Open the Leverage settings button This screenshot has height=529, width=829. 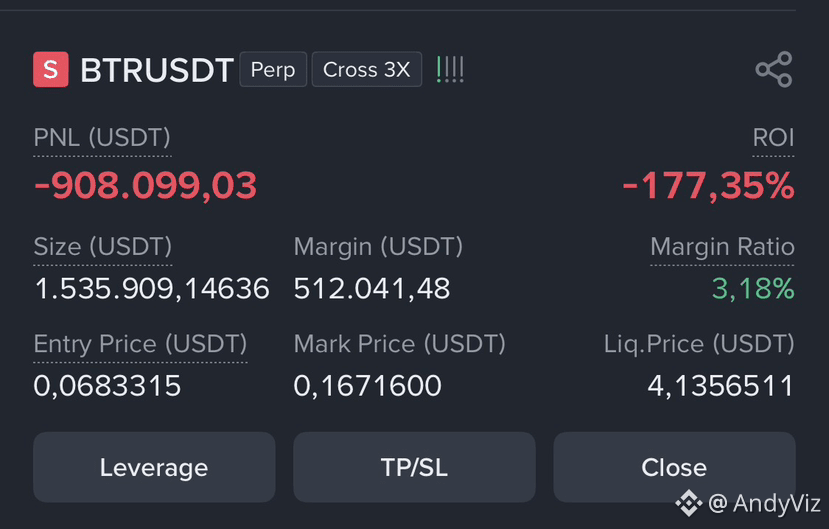point(154,467)
